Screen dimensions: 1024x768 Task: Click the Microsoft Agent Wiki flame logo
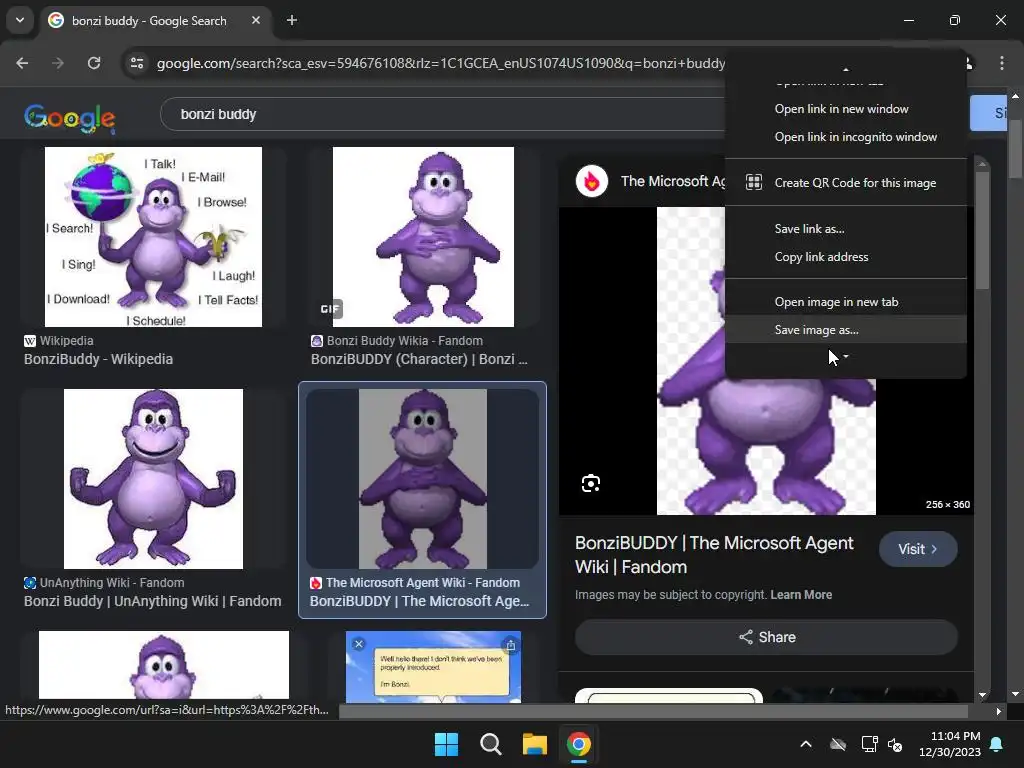pyautogui.click(x=592, y=181)
